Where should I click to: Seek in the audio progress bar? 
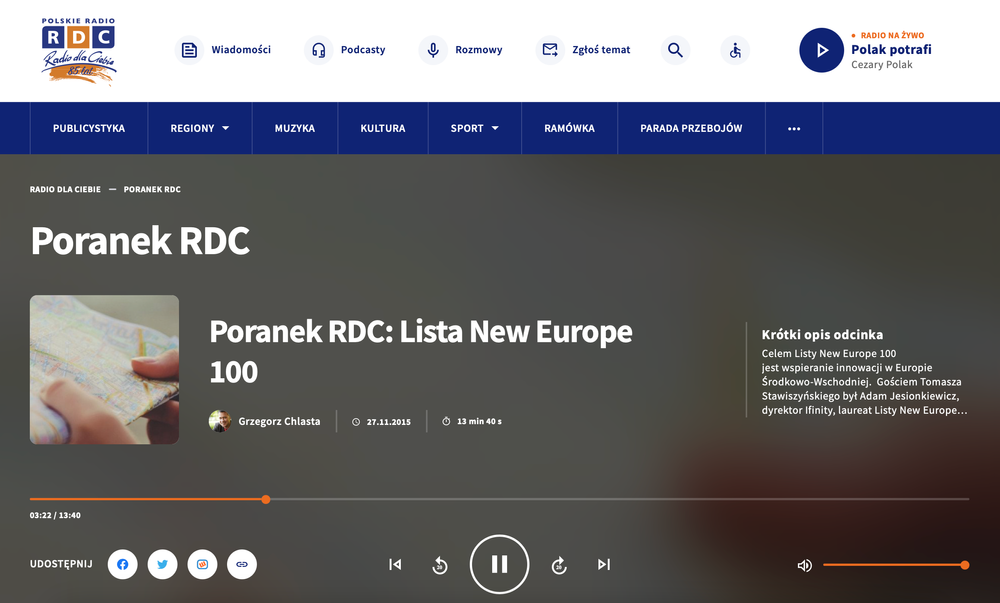pyautogui.click(x=499, y=499)
